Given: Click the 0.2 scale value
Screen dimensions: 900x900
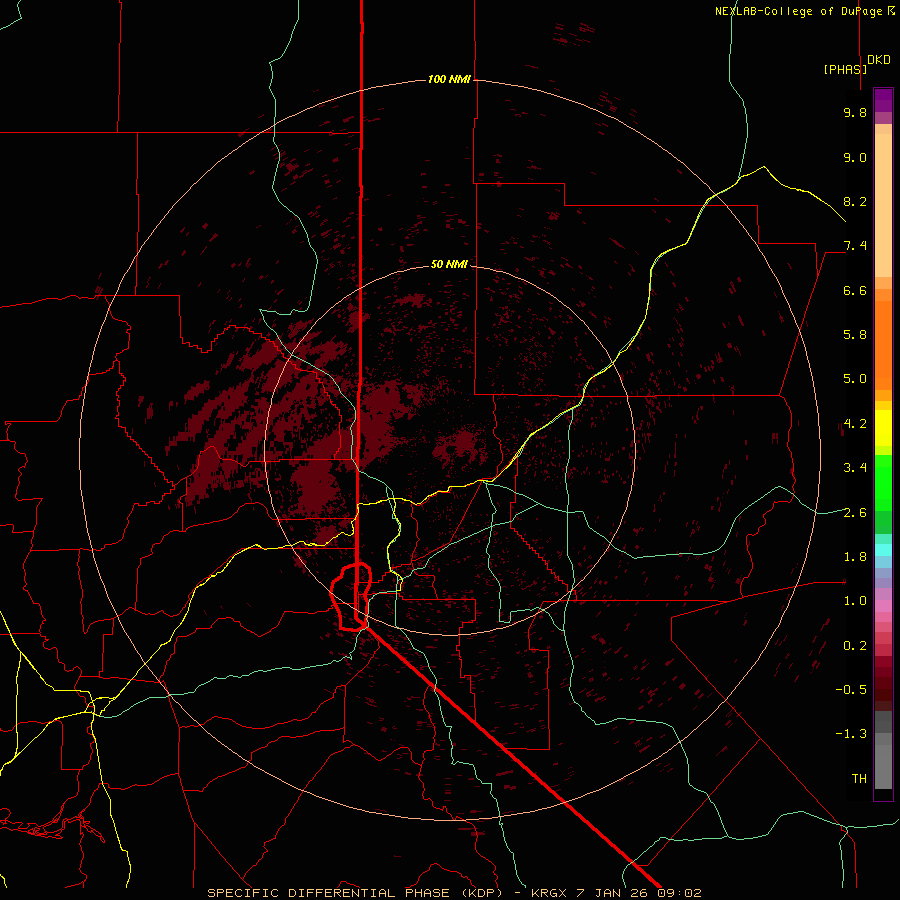Looking at the screenshot, I should point(855,645).
